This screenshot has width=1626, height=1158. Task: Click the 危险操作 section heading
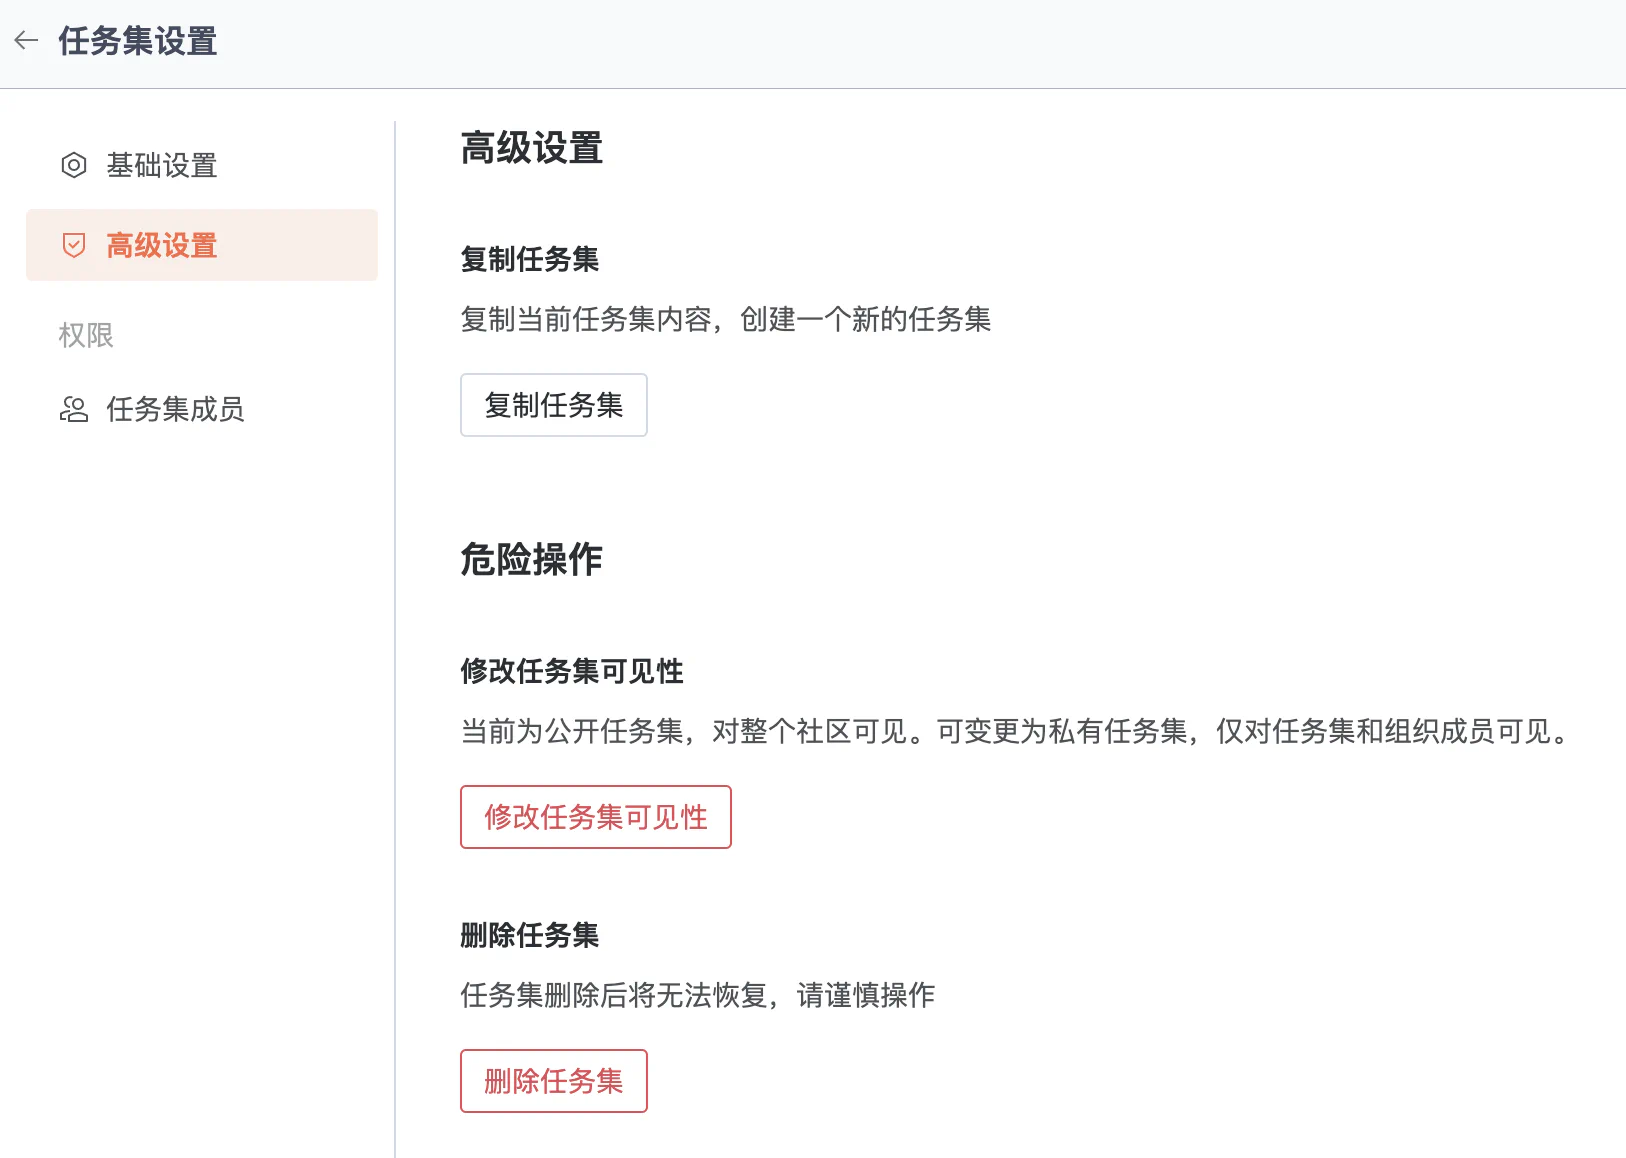(x=531, y=560)
